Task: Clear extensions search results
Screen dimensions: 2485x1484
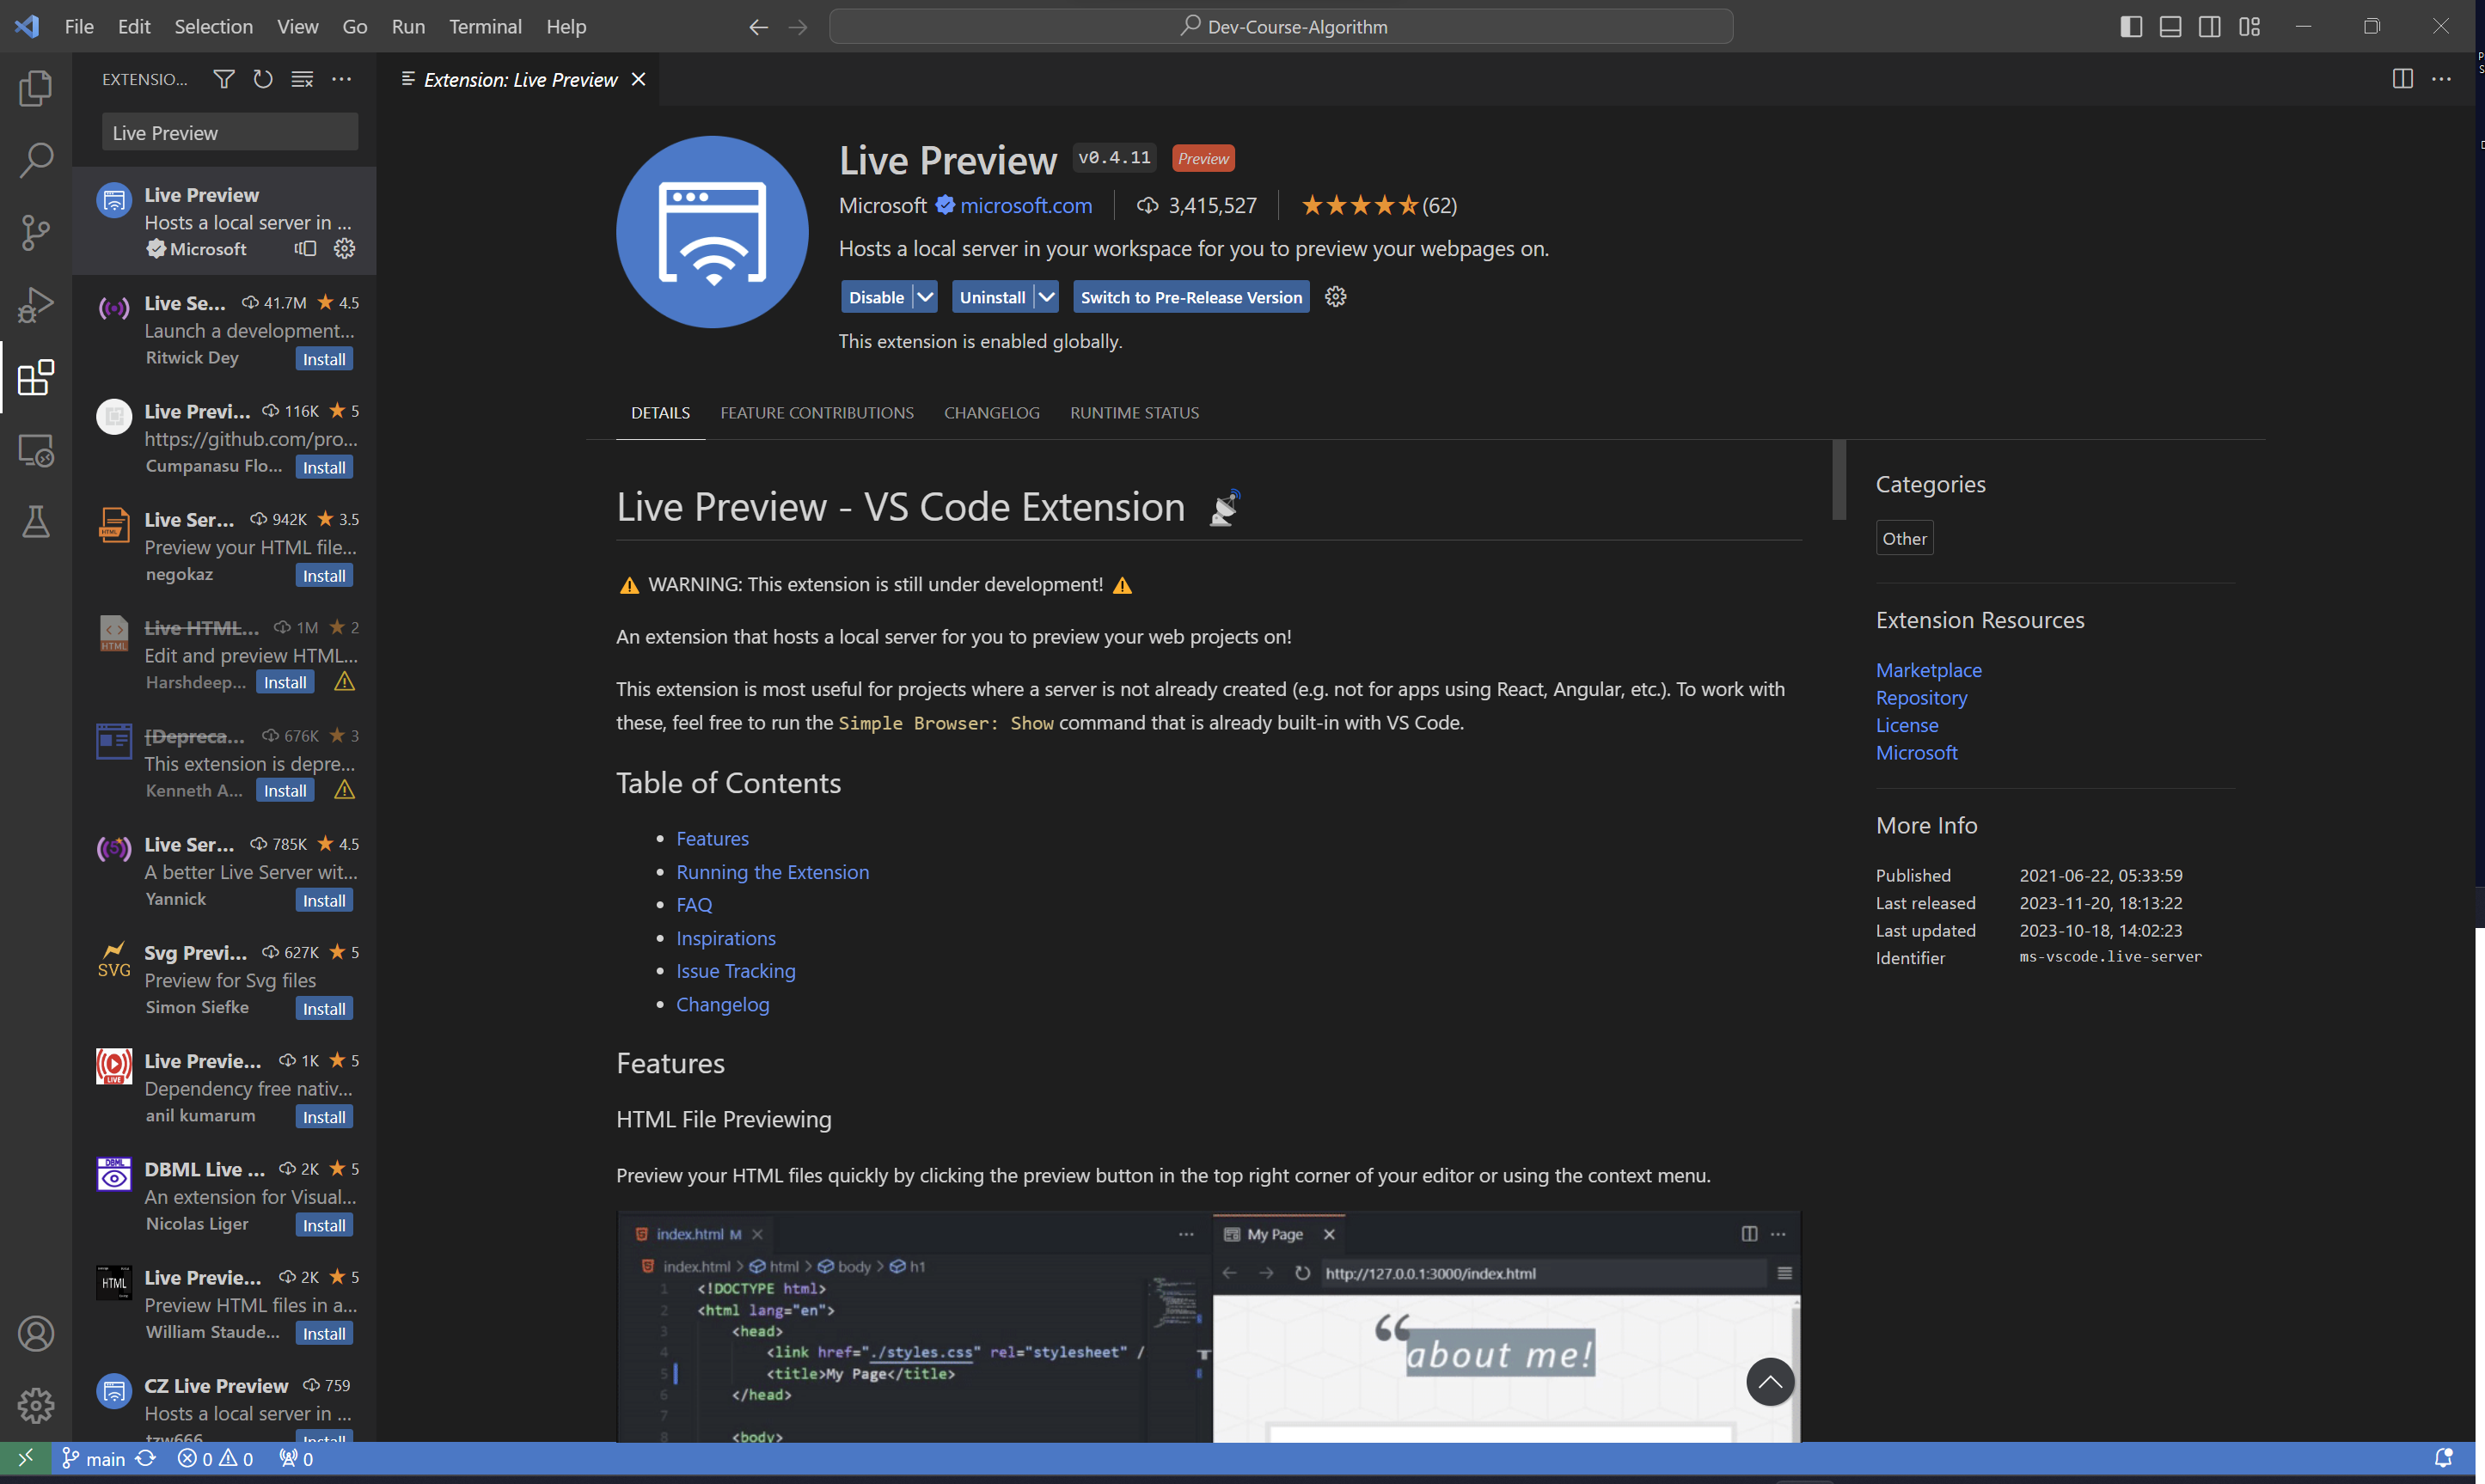Action: pyautogui.click(x=302, y=79)
